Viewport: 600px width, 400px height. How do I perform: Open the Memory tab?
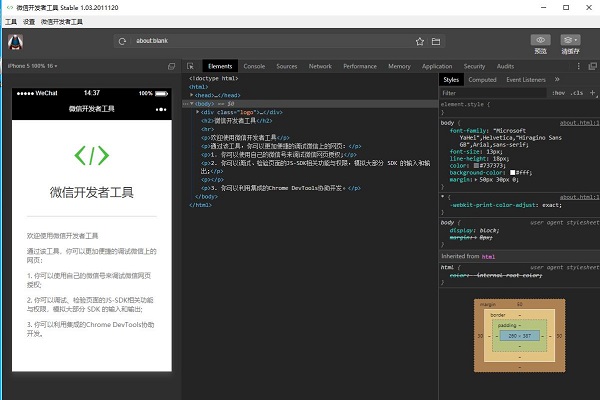(399, 66)
